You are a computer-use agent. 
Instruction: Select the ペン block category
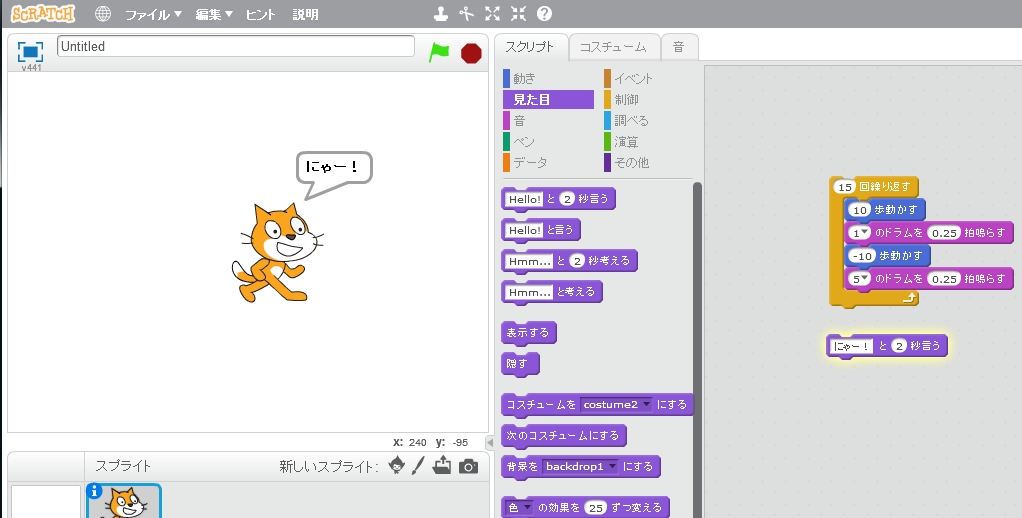pos(548,141)
